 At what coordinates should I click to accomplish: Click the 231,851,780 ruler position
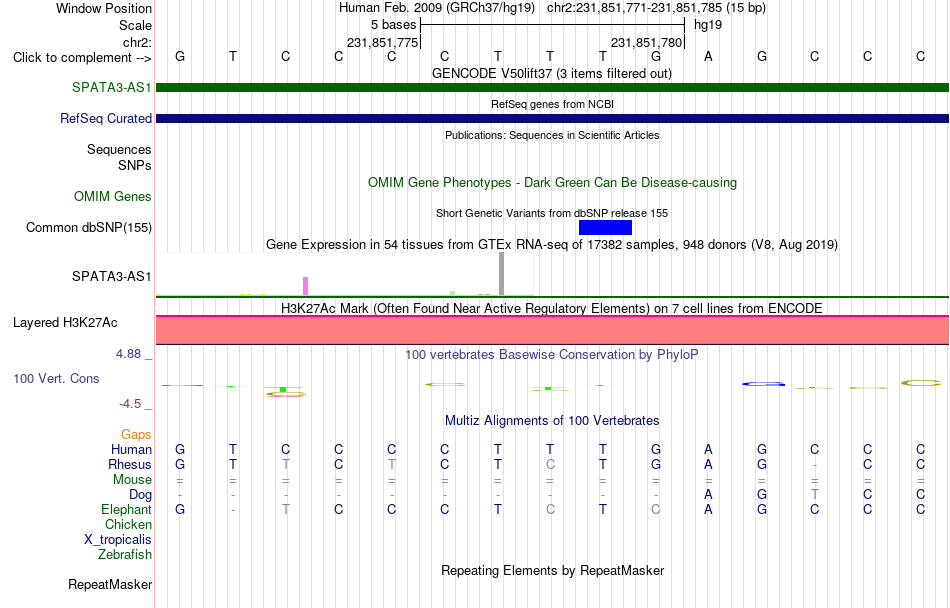(646, 42)
